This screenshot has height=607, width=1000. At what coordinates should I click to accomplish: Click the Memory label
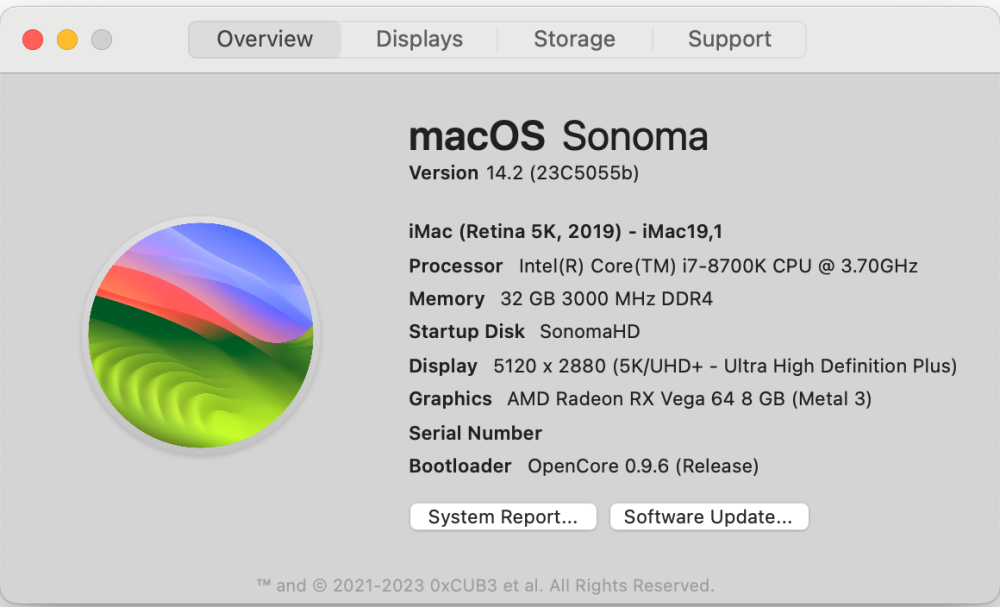446,299
